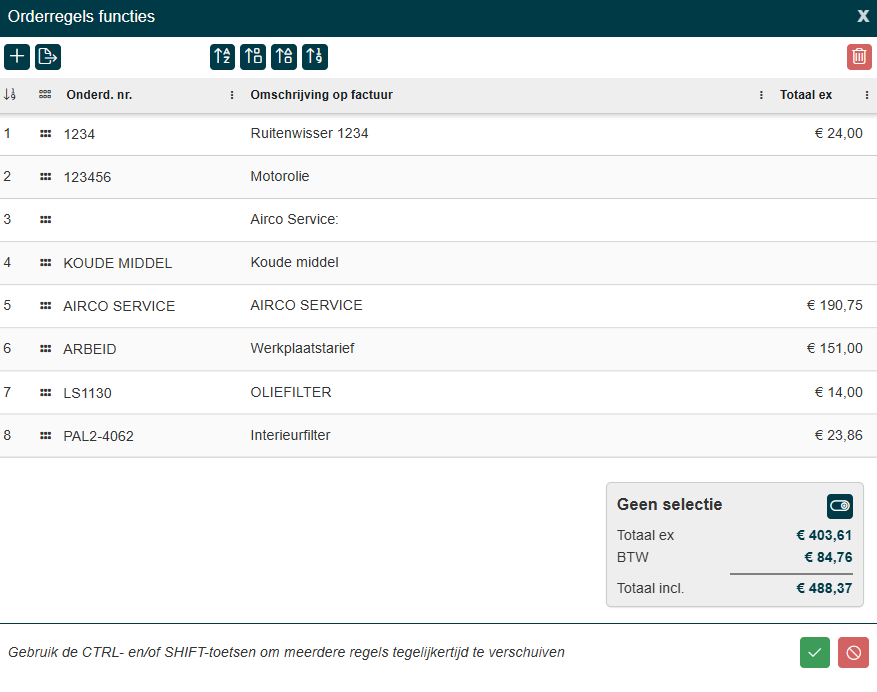This screenshot has height=692, width=877.
Task: Open the Onderd. nr. column options menu
Action: point(232,96)
